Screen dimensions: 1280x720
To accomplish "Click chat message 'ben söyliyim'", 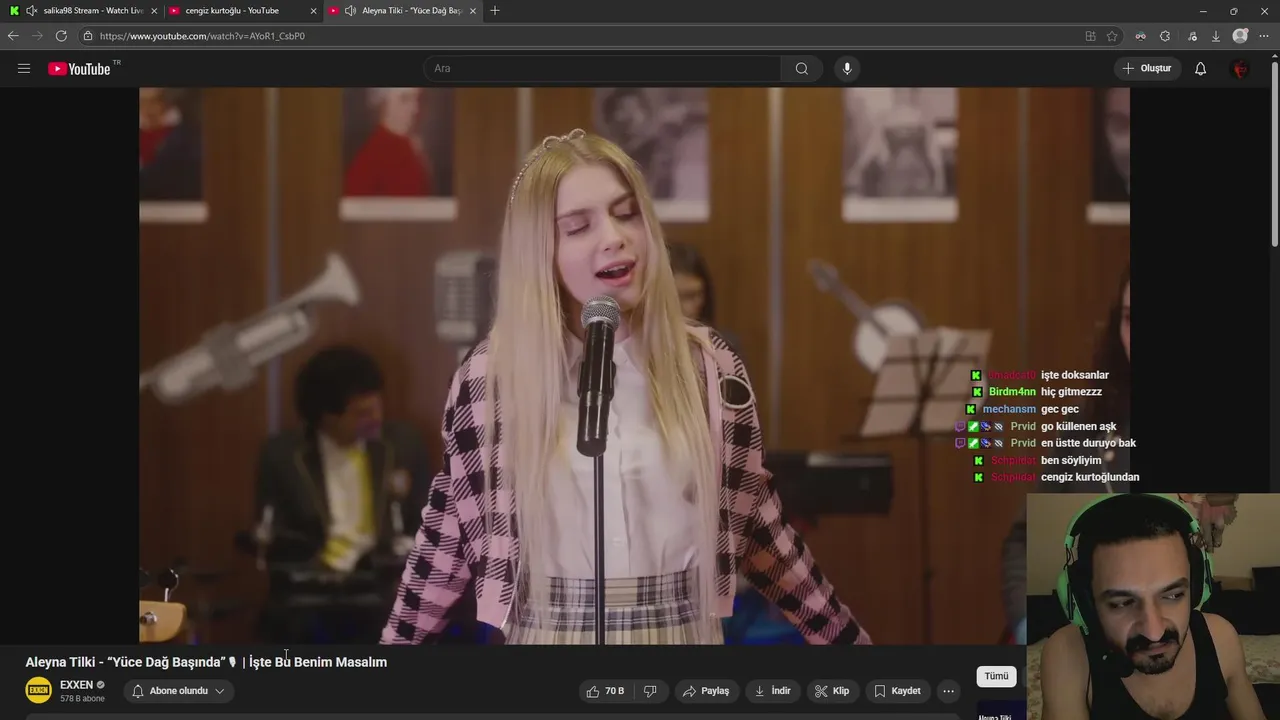I will (1071, 460).
